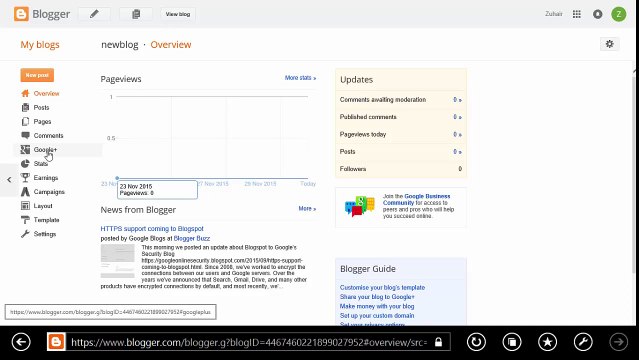Click the Overview breadcrumb title
The image size is (639, 360).
pyautogui.click(x=171, y=44)
